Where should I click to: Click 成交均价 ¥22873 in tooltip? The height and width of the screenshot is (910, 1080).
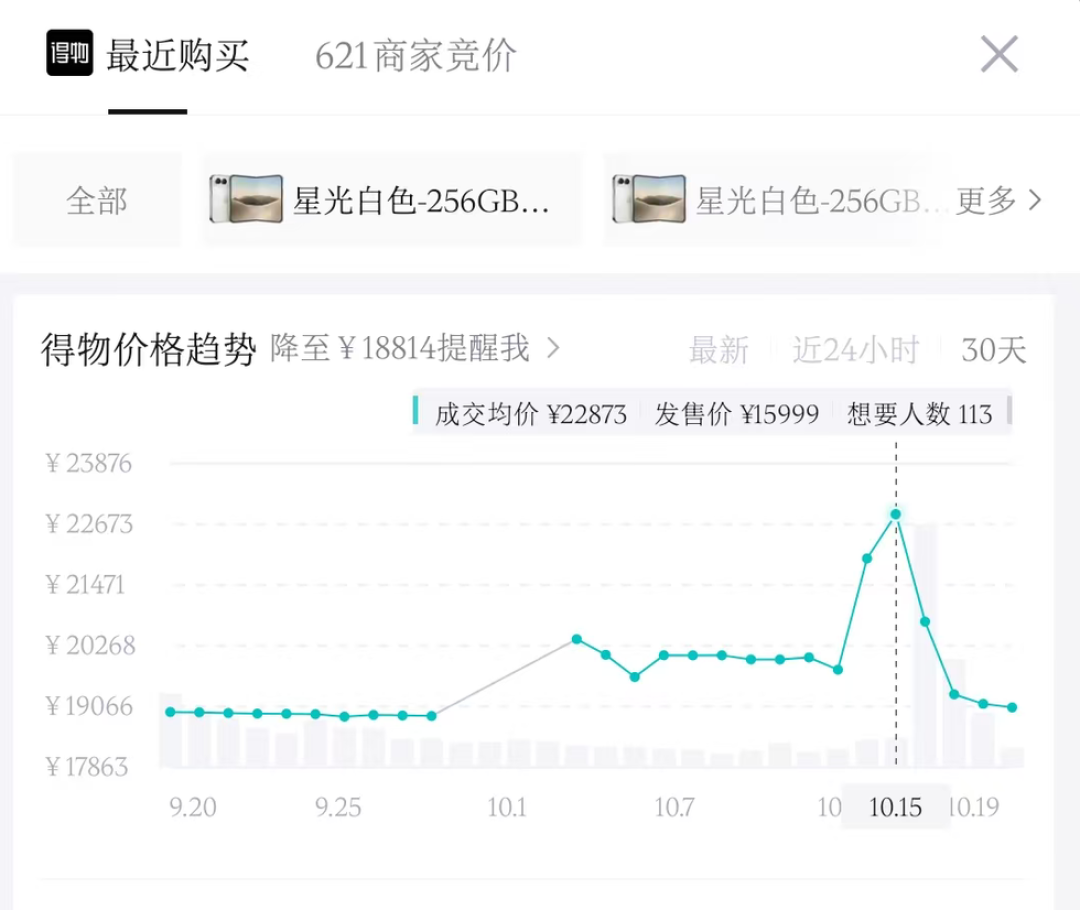point(530,414)
